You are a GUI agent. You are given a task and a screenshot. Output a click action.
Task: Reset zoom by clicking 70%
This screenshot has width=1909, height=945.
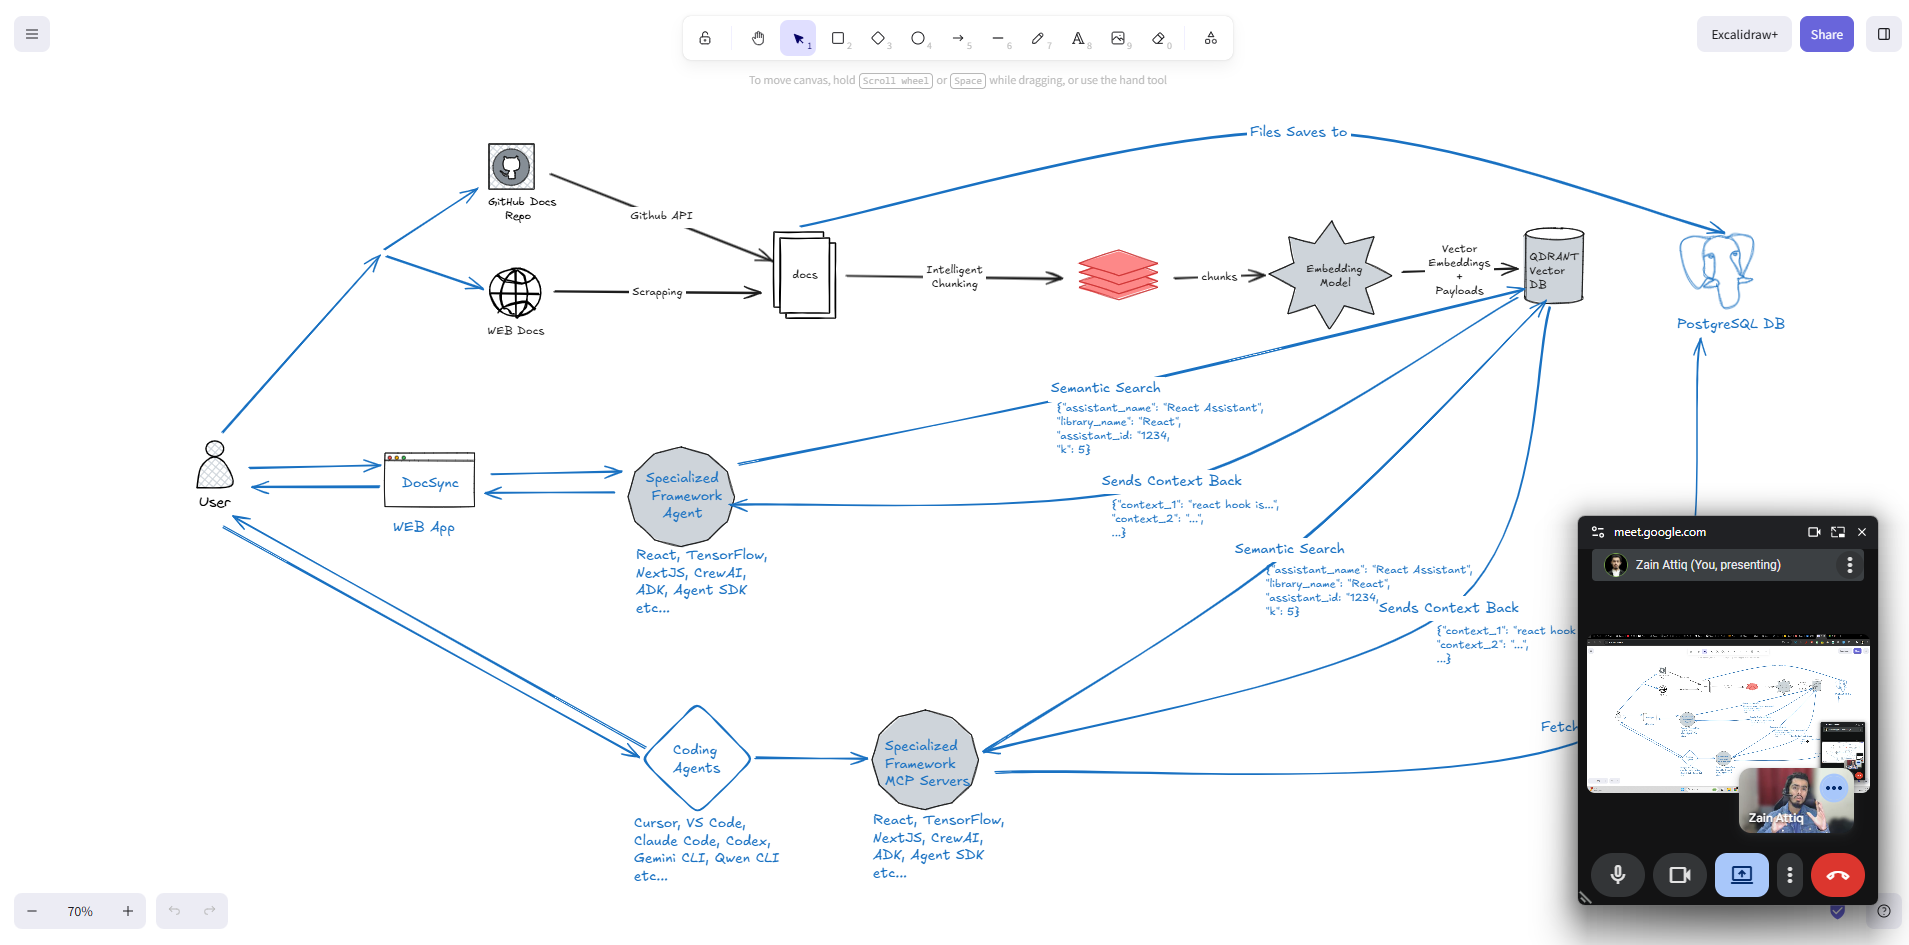click(80, 911)
